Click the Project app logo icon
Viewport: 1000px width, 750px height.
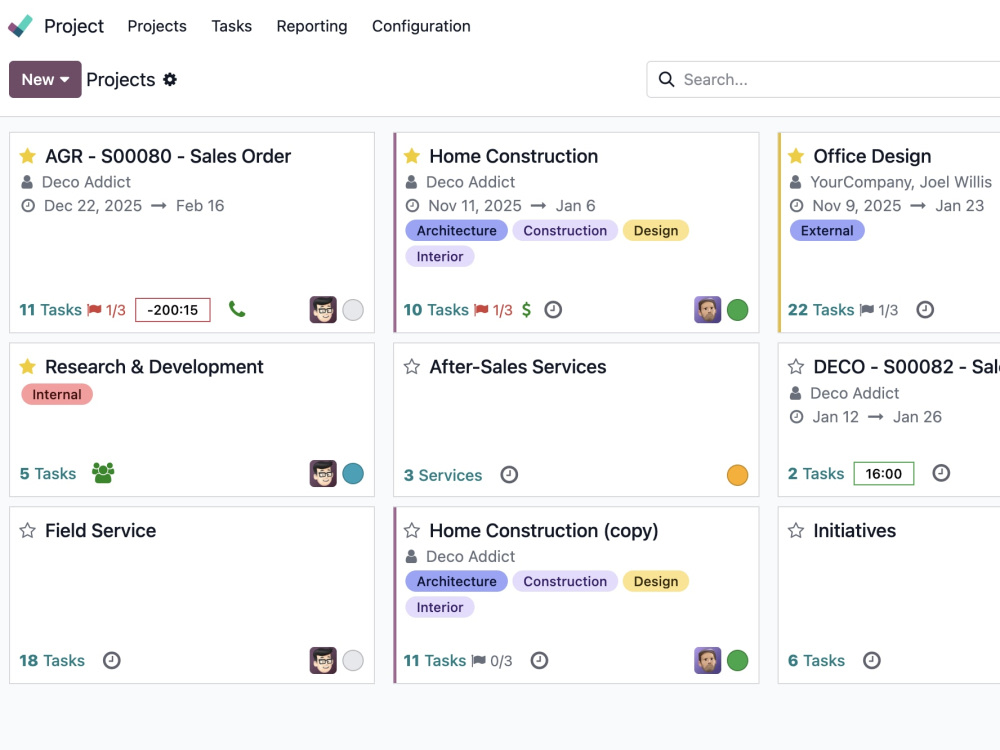tap(20, 26)
